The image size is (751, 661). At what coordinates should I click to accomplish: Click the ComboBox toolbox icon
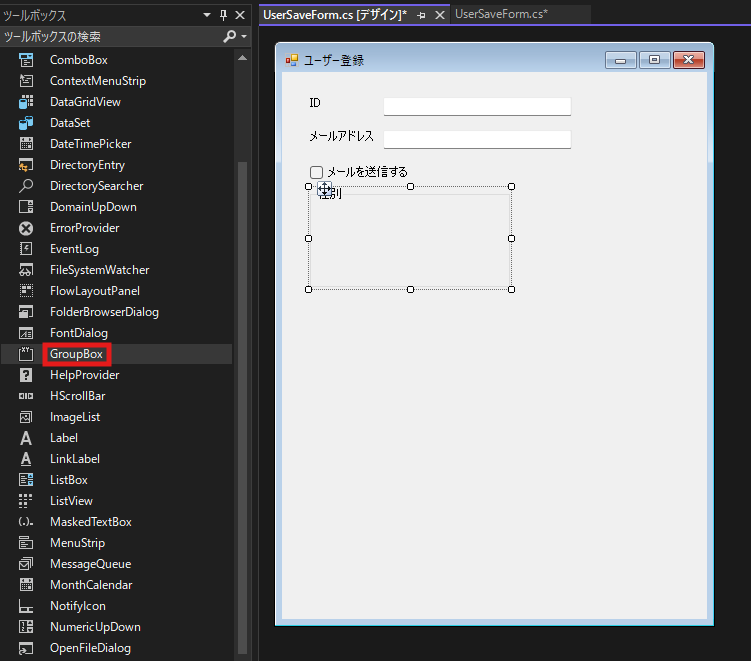pos(26,60)
